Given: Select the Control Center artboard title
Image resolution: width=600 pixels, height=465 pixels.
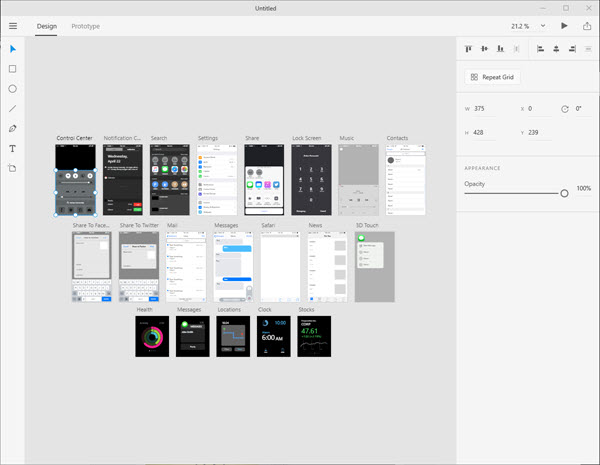Looking at the screenshot, I should [x=75, y=138].
